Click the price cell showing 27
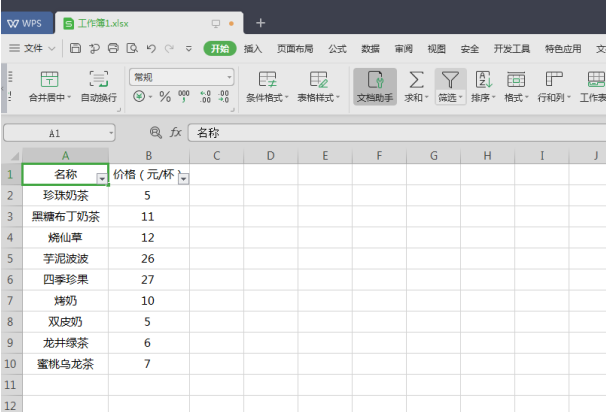 tap(149, 279)
